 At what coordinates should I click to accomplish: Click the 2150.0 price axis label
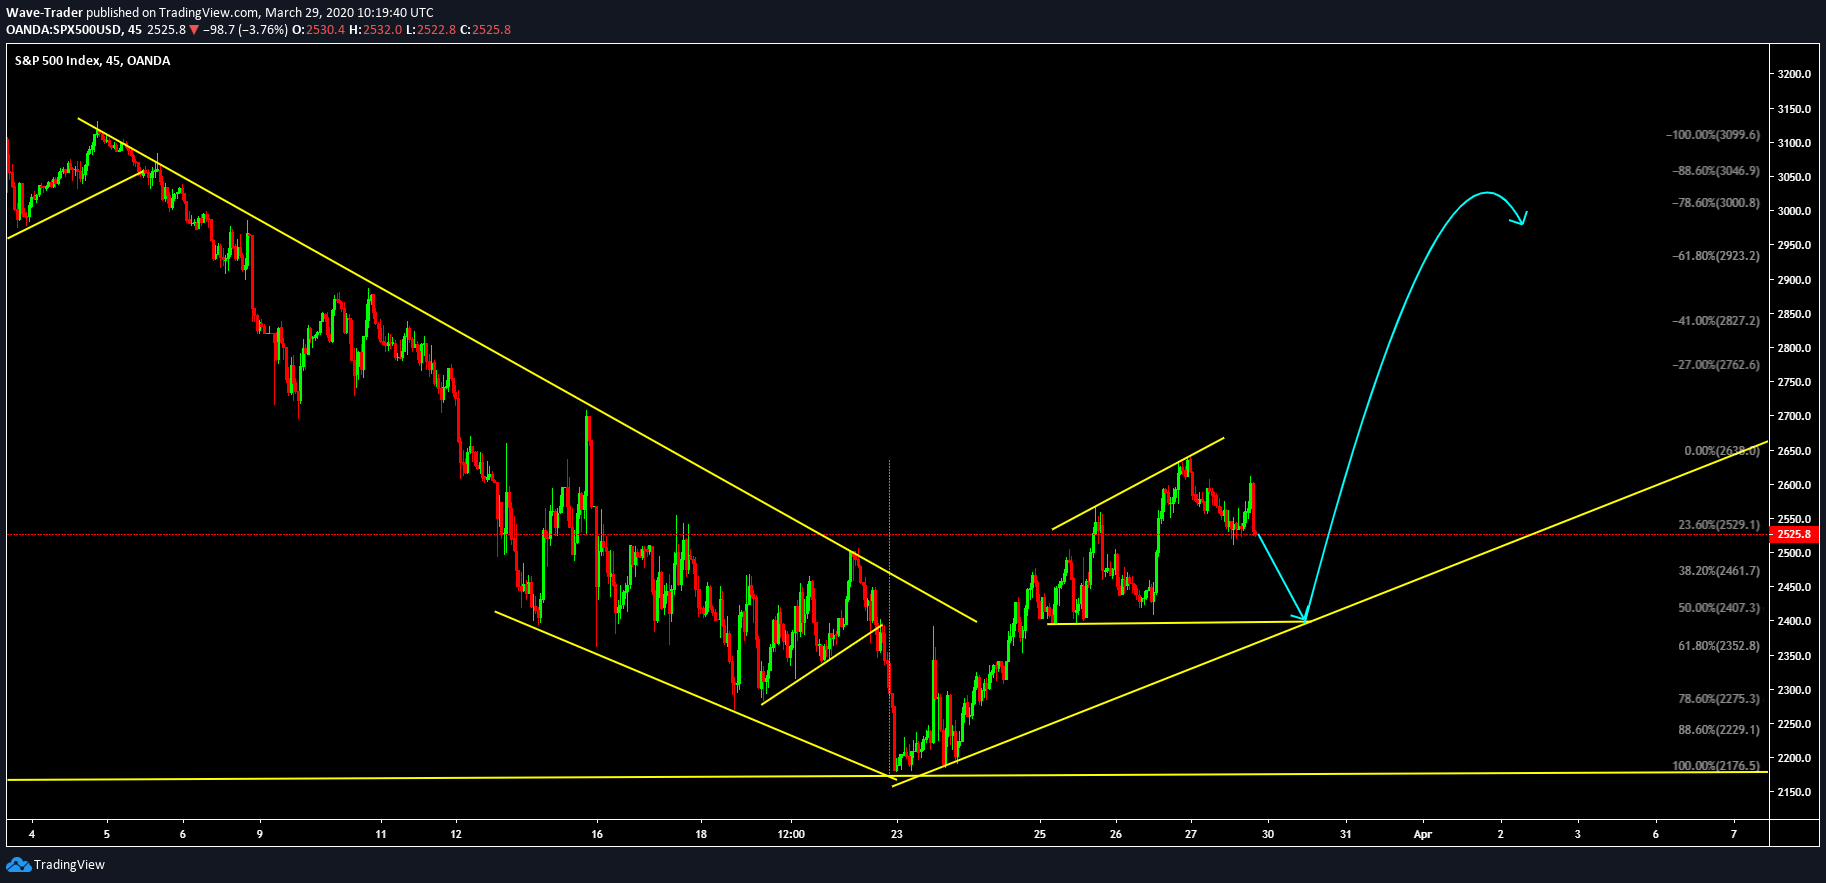[1794, 792]
